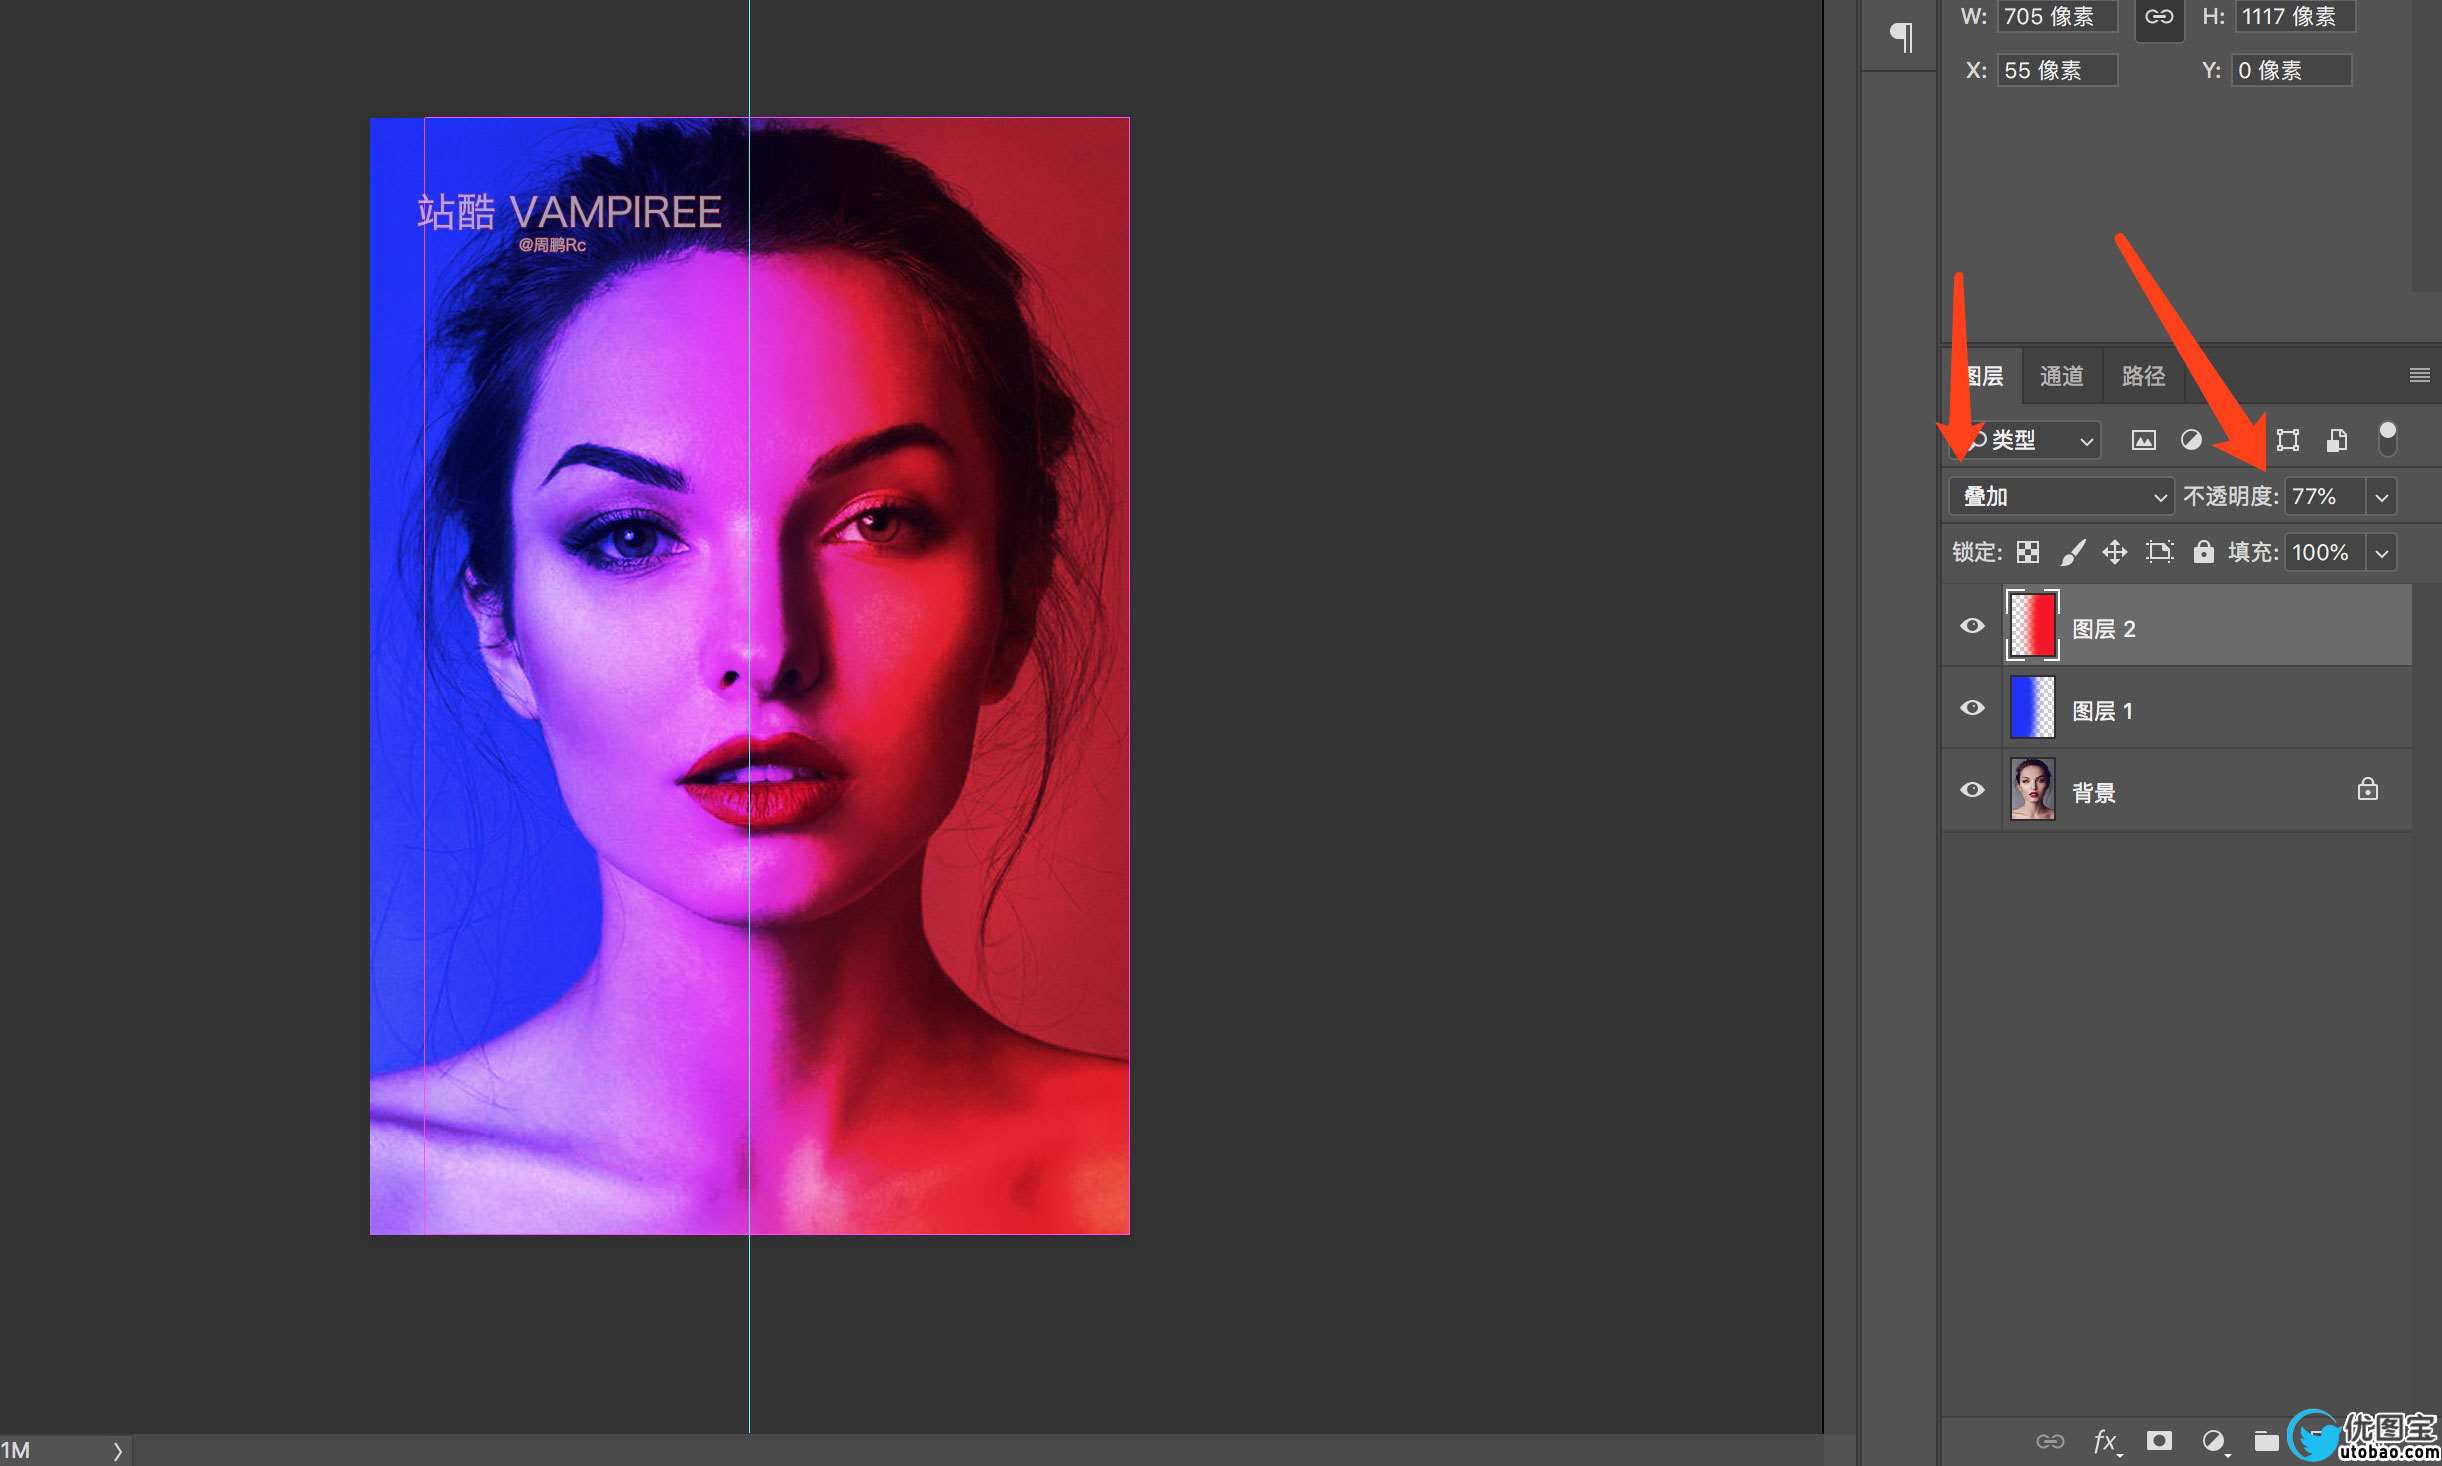The height and width of the screenshot is (1466, 2442).
Task: Toggle the link width and height button
Action: (2159, 17)
